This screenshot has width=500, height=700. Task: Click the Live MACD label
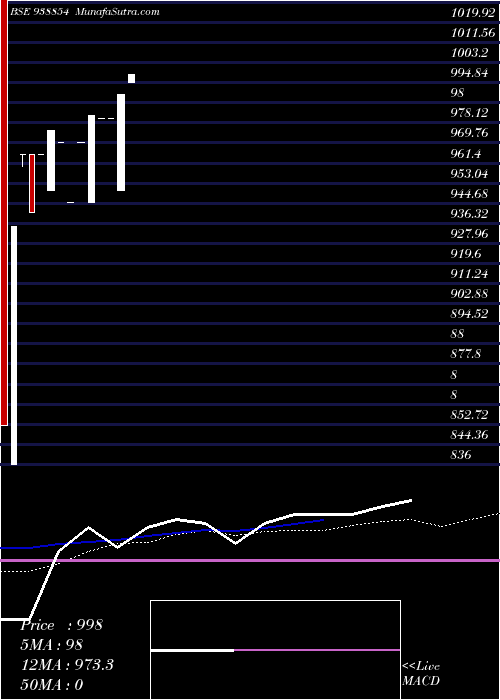pyautogui.click(x=421, y=674)
